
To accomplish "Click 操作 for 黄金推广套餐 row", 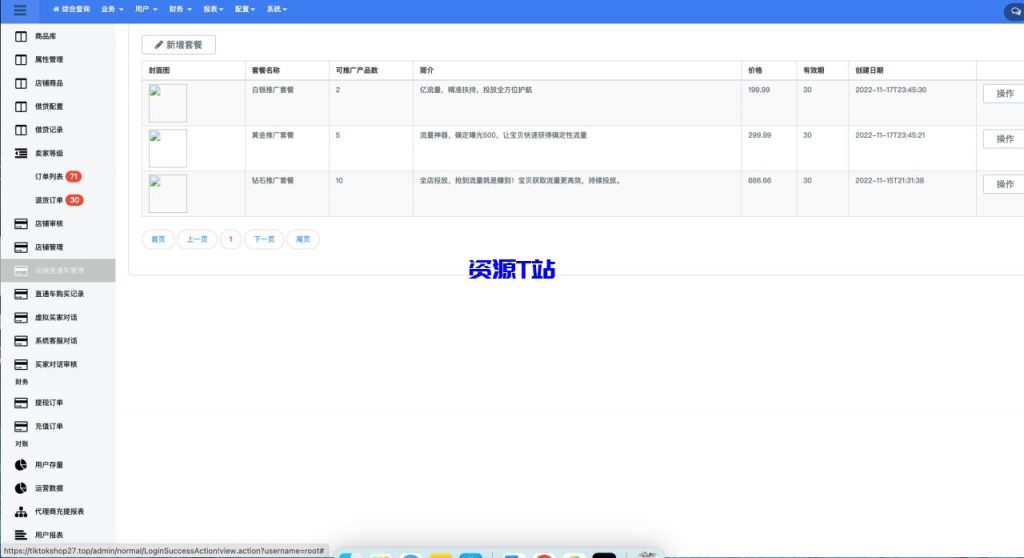I will pyautogui.click(x=1004, y=139).
